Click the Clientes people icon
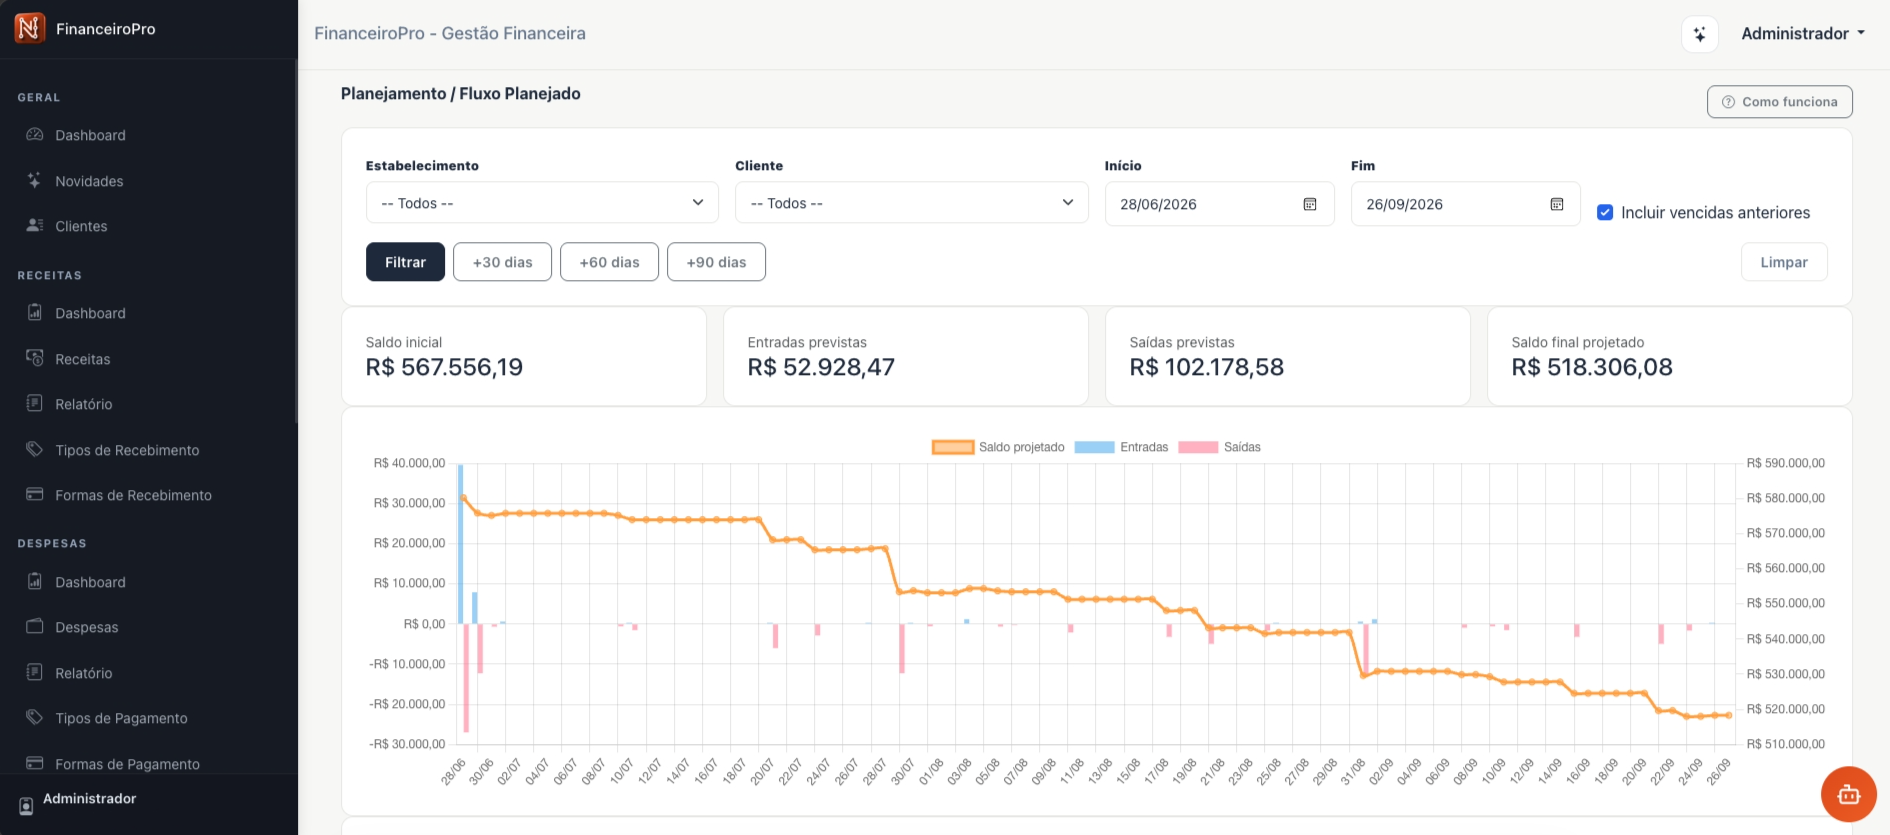This screenshot has width=1890, height=835. [35, 225]
